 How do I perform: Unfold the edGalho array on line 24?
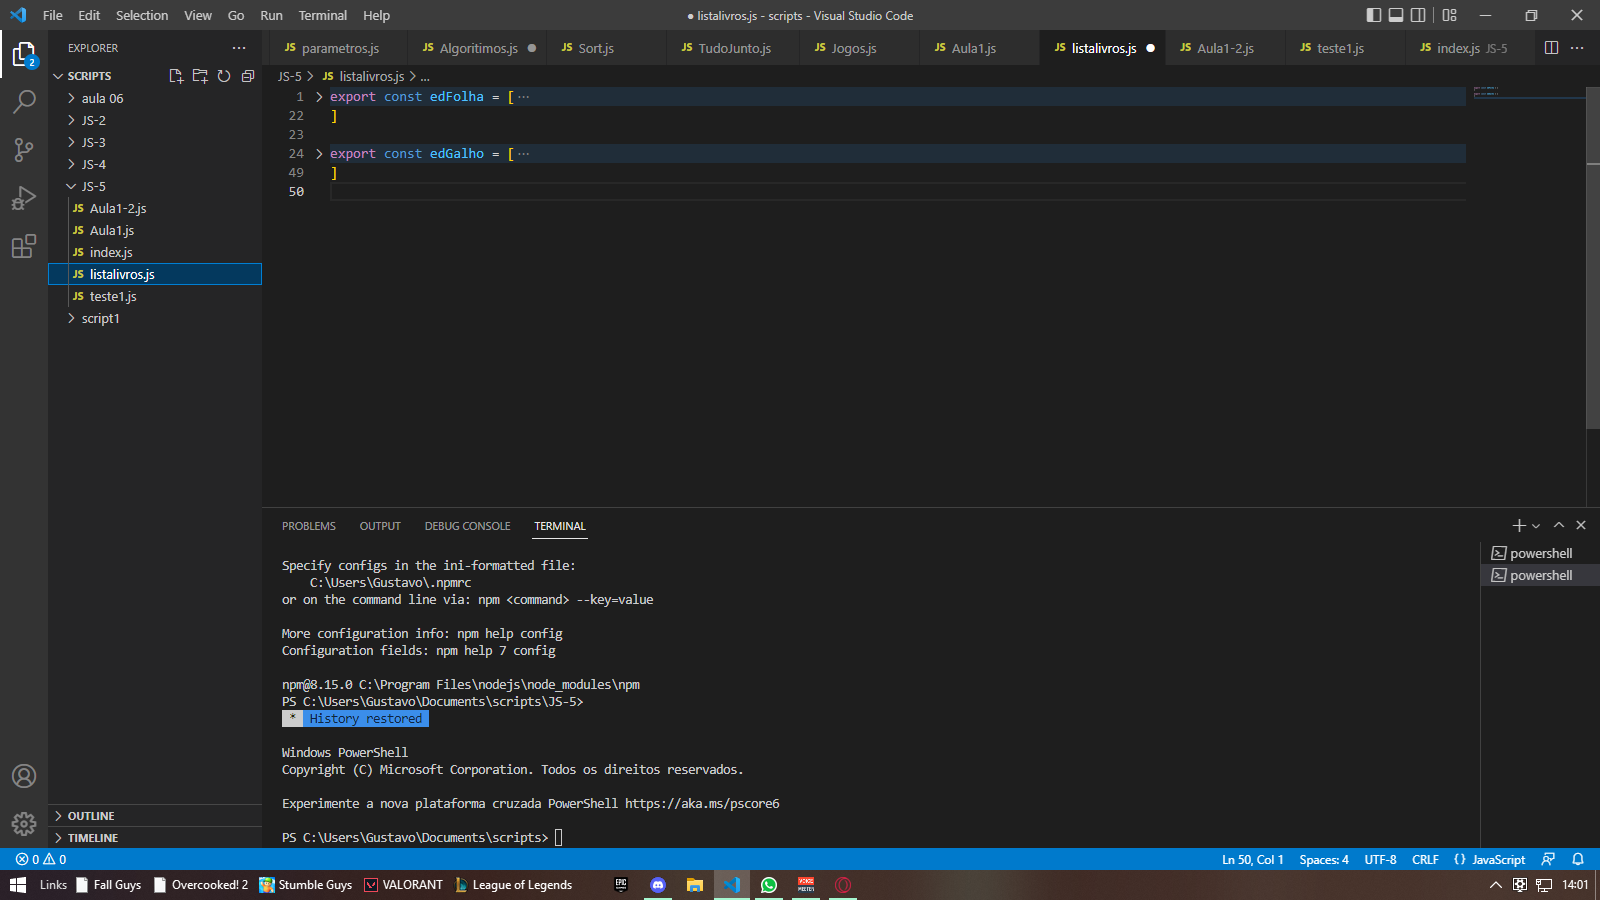click(319, 154)
